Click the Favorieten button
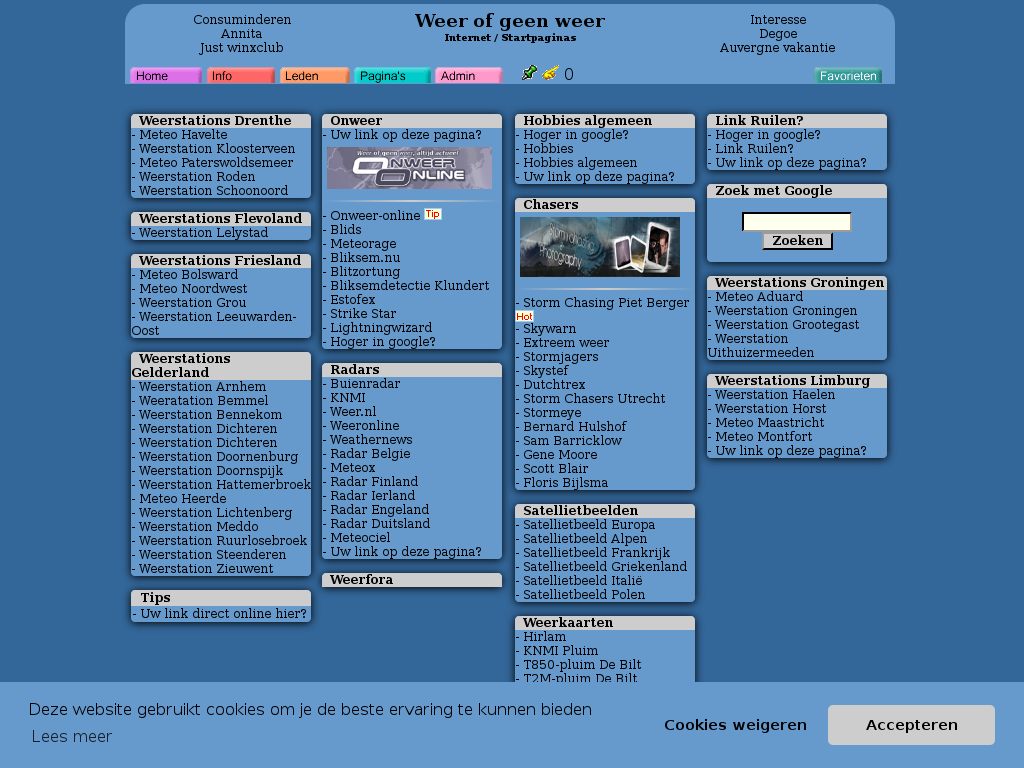Viewport: 1024px width, 768px height. tap(847, 76)
